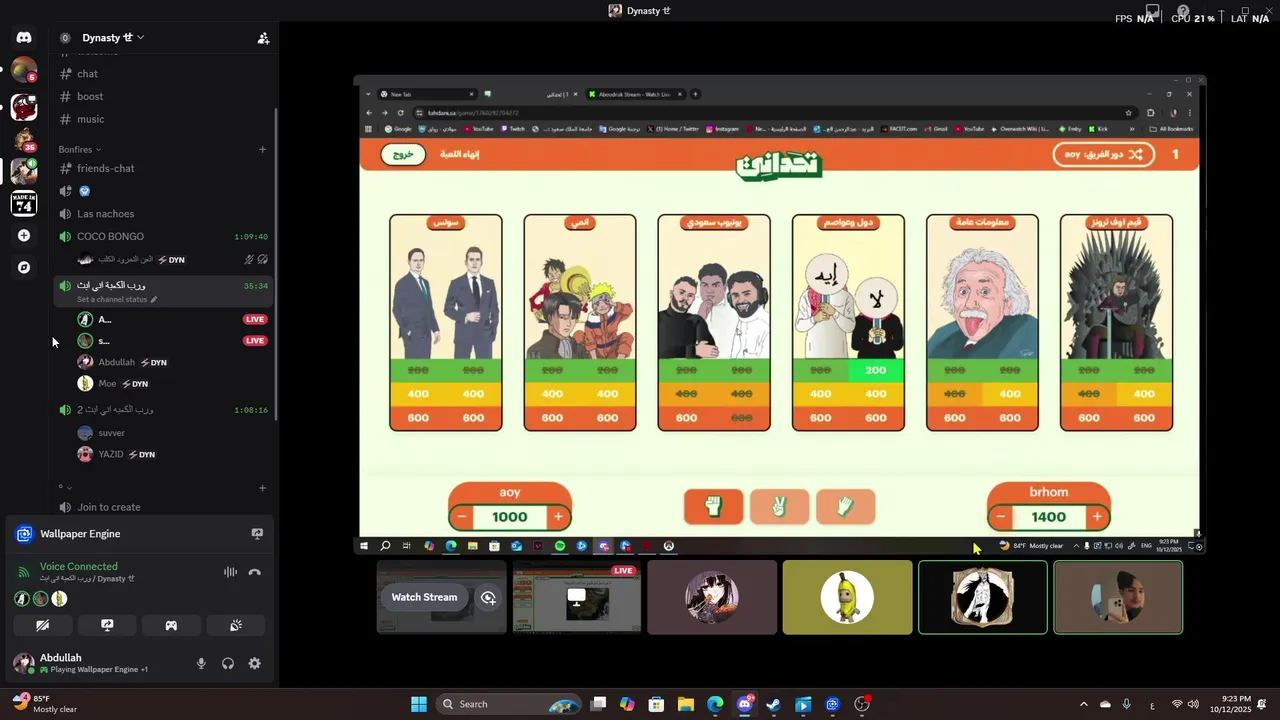Screen dimensions: 1280x720
Task: Open Microsoft Edge from taskbar
Action: pyautogui.click(x=715, y=704)
